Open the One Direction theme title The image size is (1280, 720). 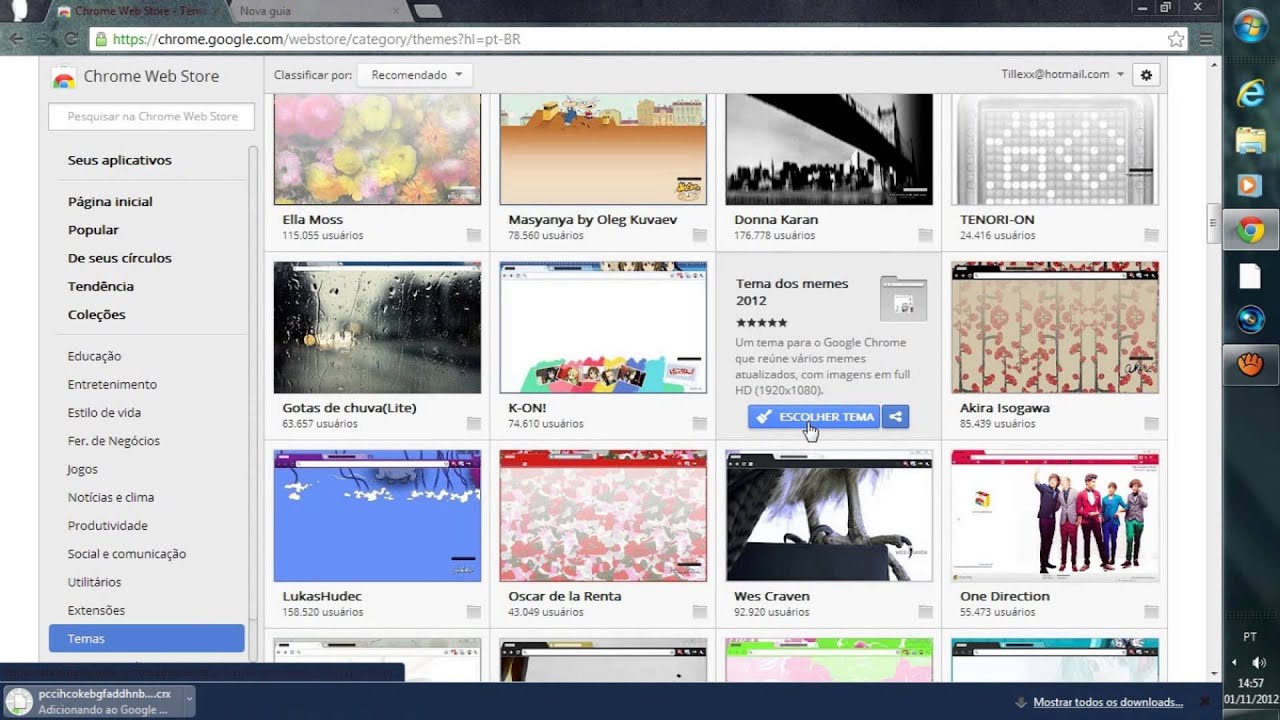1005,596
